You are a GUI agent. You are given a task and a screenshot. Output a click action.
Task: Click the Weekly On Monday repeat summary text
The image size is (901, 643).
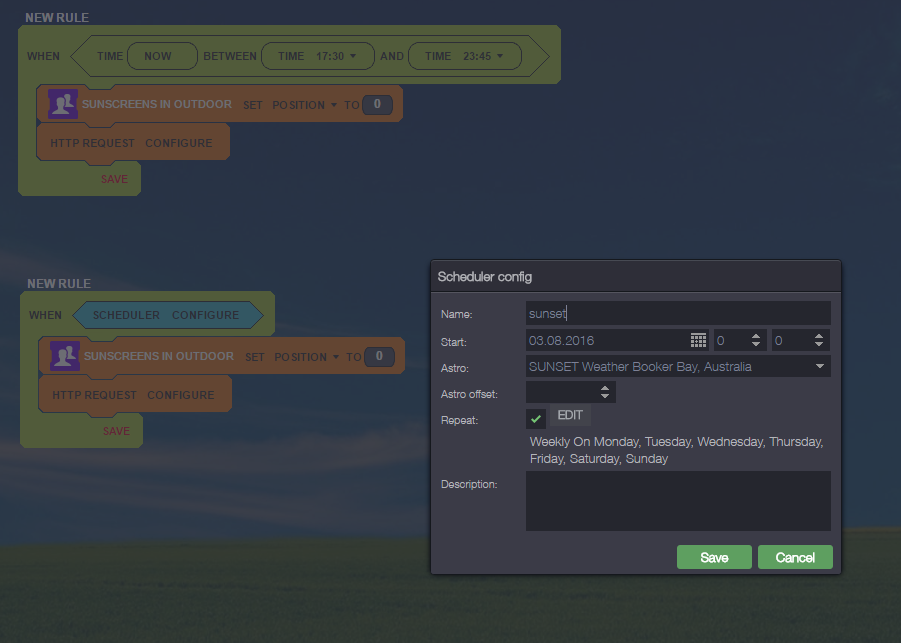tap(676, 450)
